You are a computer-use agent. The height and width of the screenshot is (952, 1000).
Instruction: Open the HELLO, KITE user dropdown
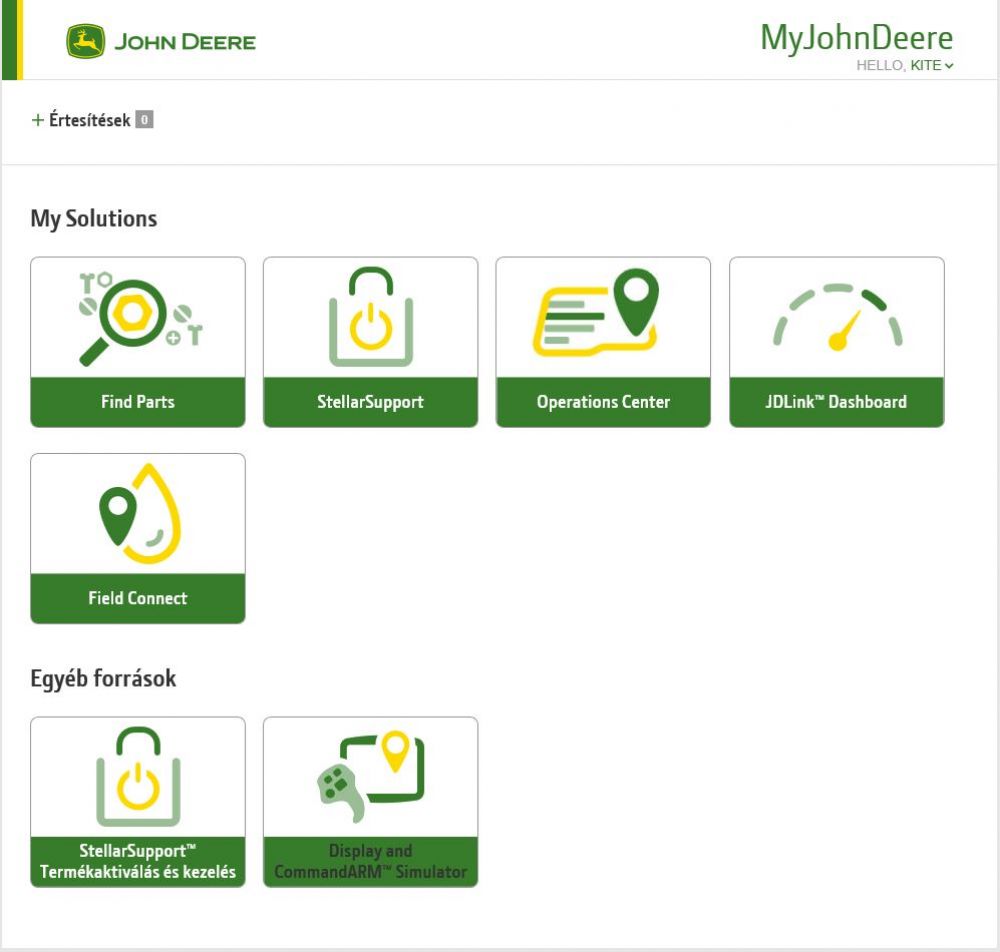pos(904,65)
